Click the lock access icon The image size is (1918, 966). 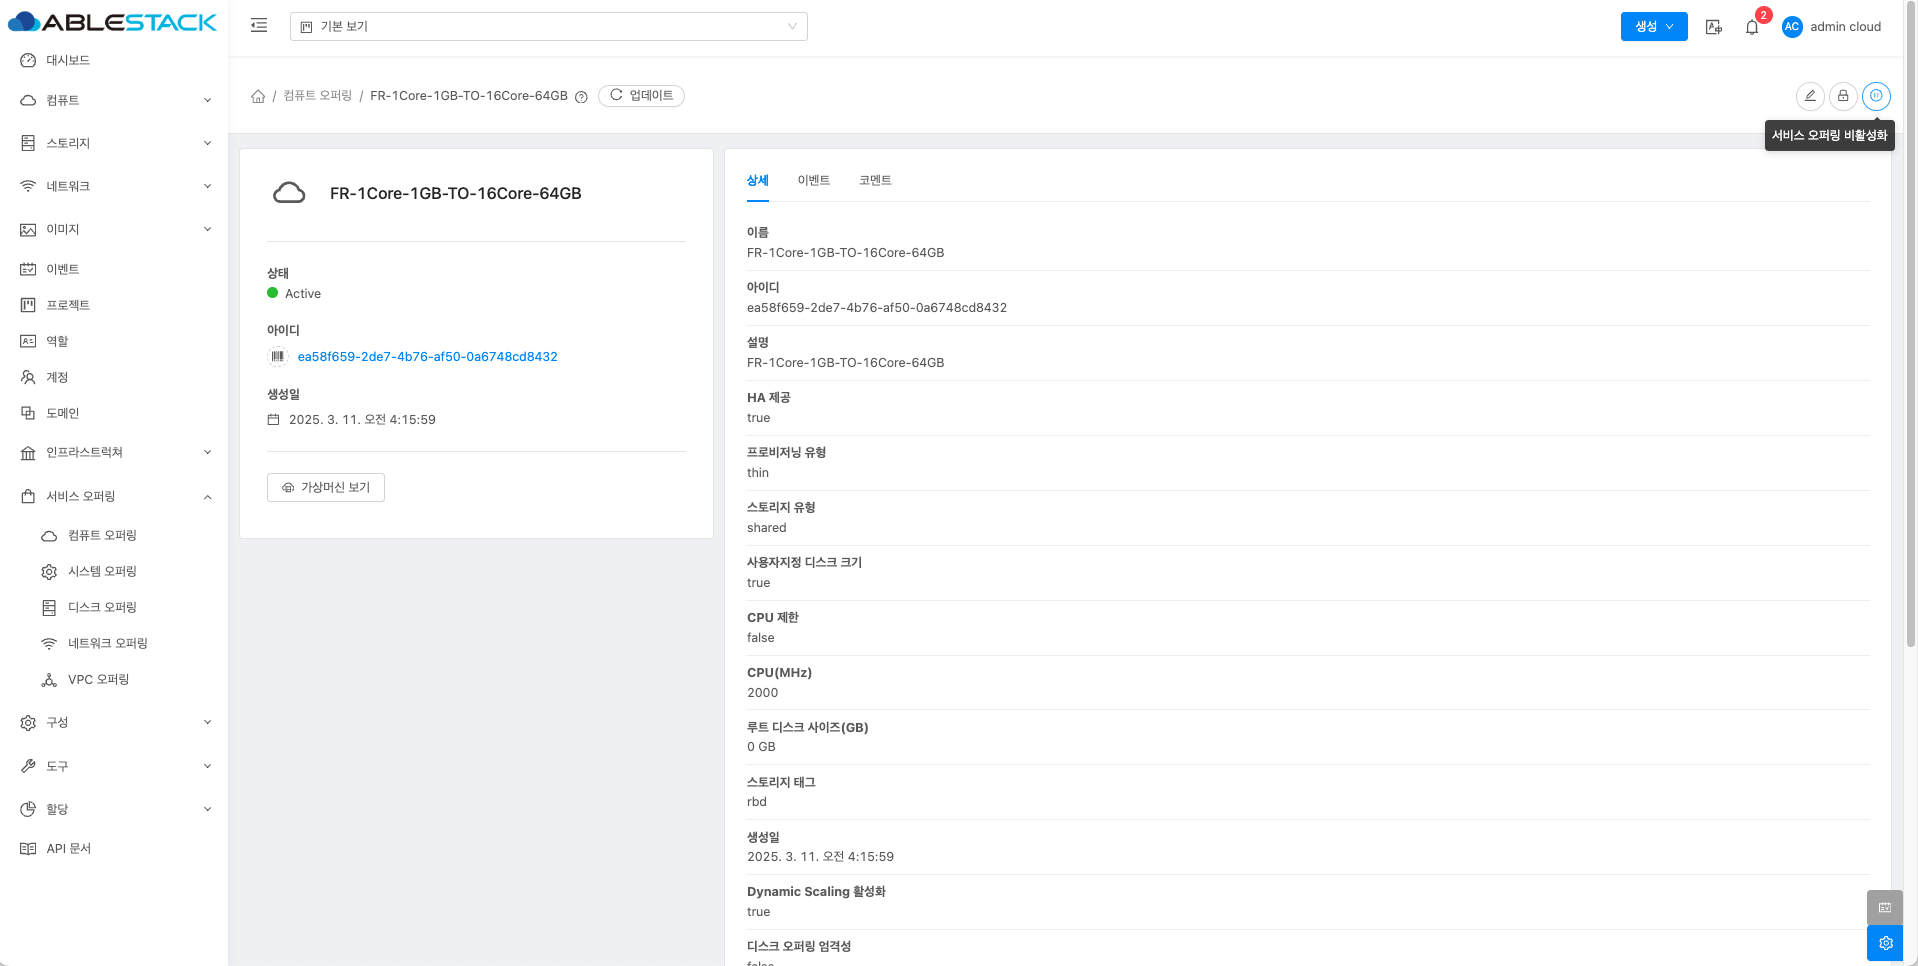(1843, 96)
